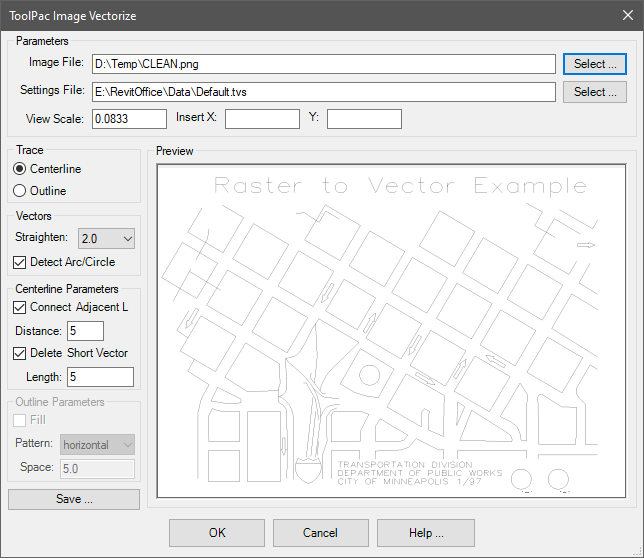This screenshot has width=644, height=558.
Task: Confirm with the OK button
Action: tap(217, 533)
